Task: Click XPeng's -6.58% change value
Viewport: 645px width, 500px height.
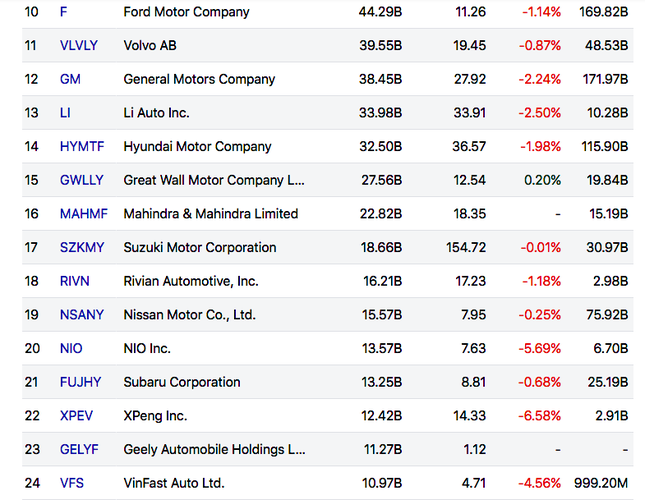Action: 541,415
